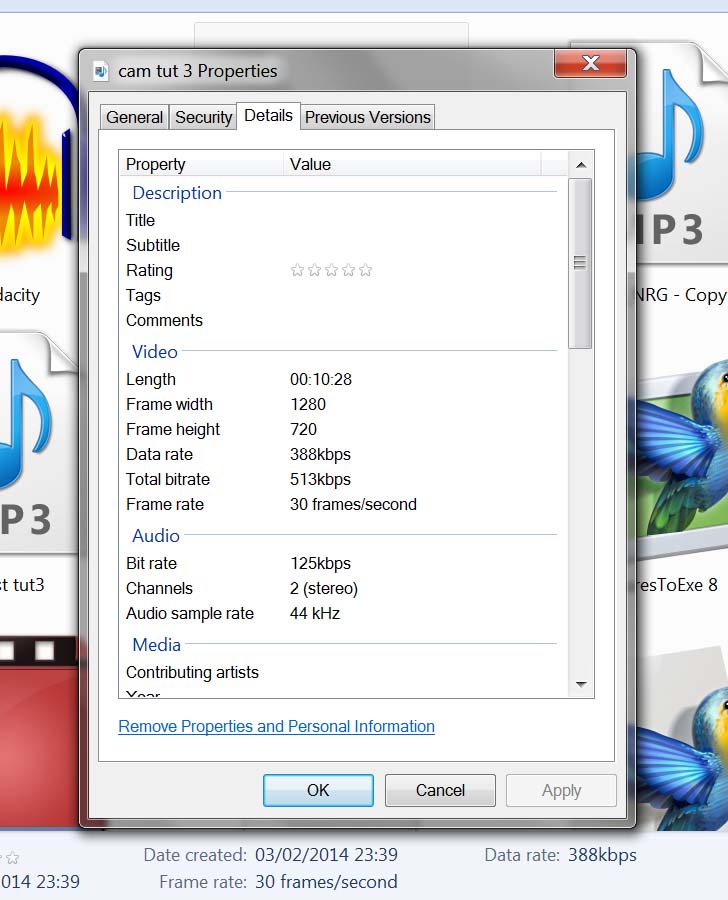Viewport: 728px width, 900px height.
Task: Select the Comments property row
Action: pos(343,320)
